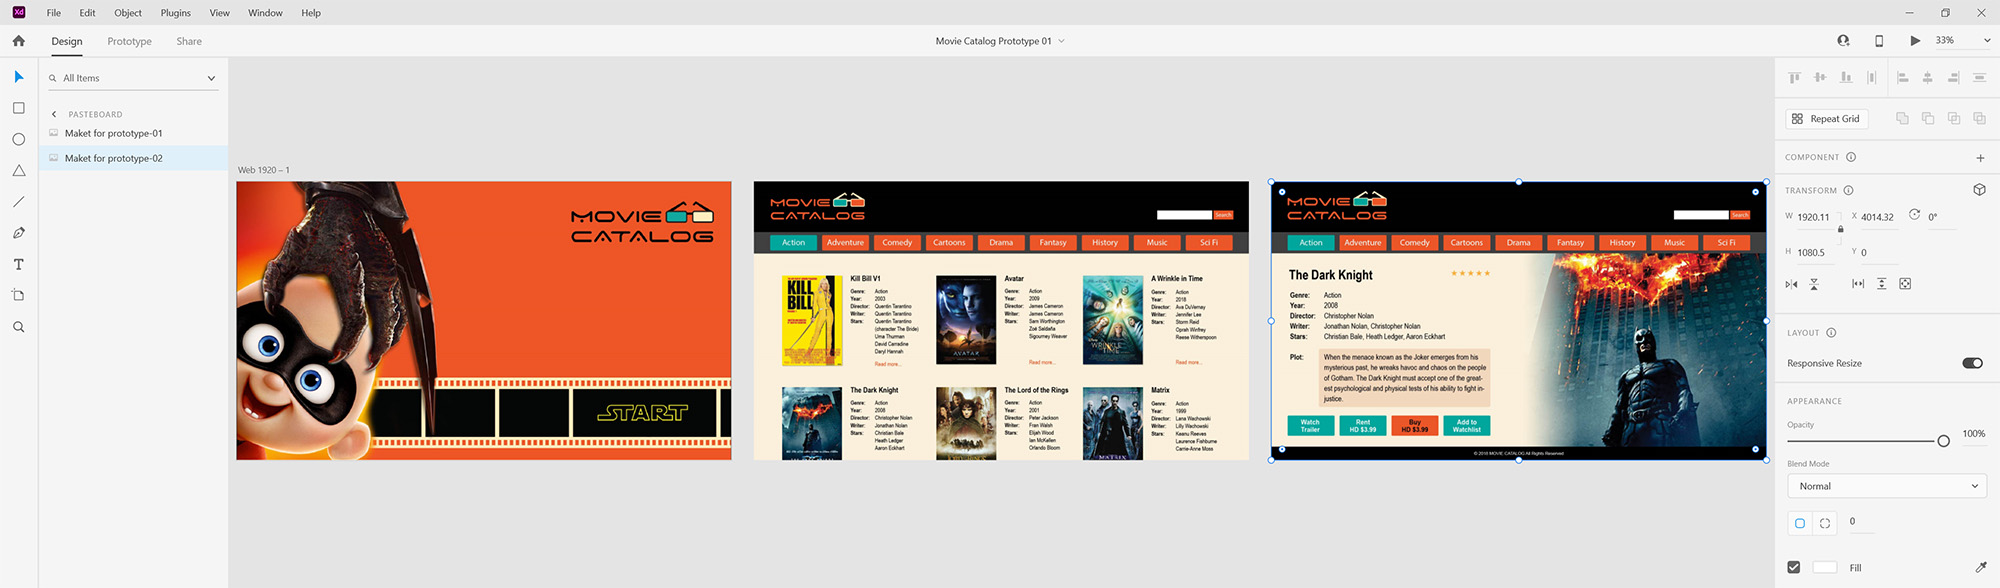Viewport: 2000px width, 588px height.
Task: Flip the selection horizontally
Action: tap(1791, 285)
